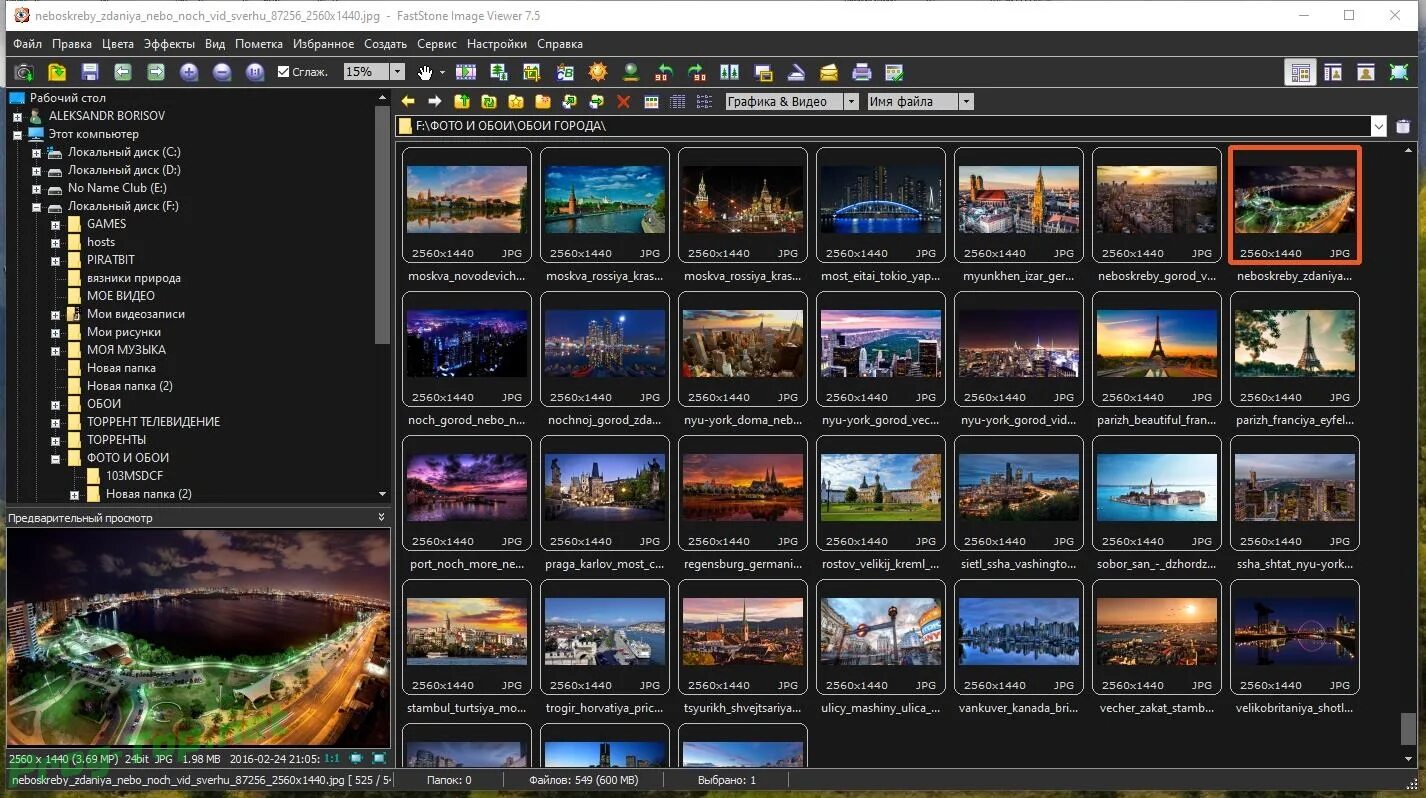This screenshot has height=798, width=1426.
Task: Rotate image left 90 degrees
Action: (664, 72)
